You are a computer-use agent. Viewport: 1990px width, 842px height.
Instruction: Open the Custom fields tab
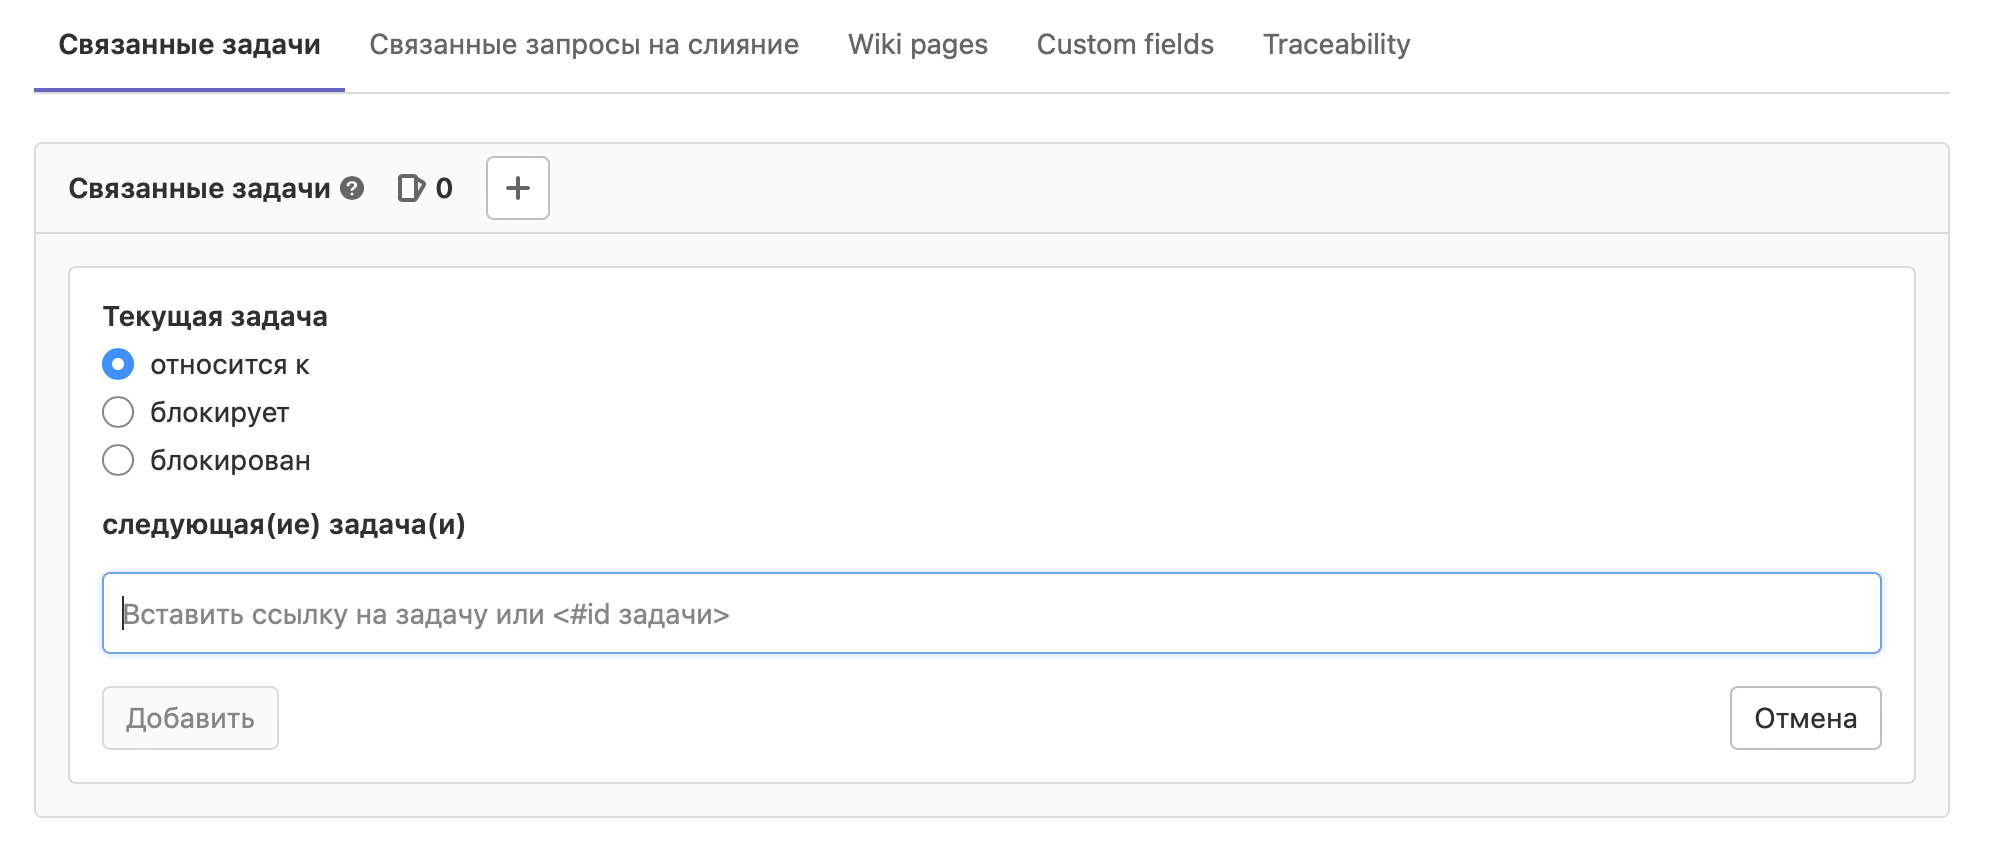[x=1125, y=45]
